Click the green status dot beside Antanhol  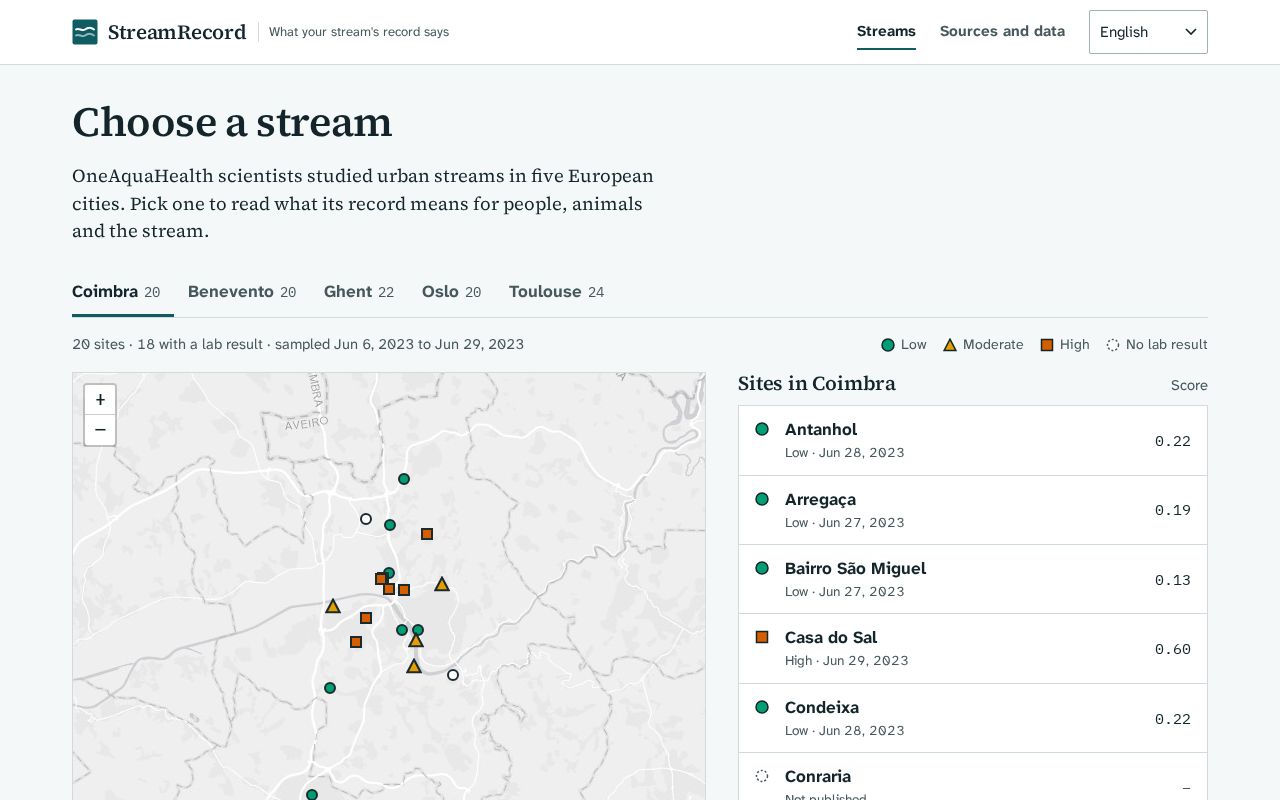tap(762, 429)
